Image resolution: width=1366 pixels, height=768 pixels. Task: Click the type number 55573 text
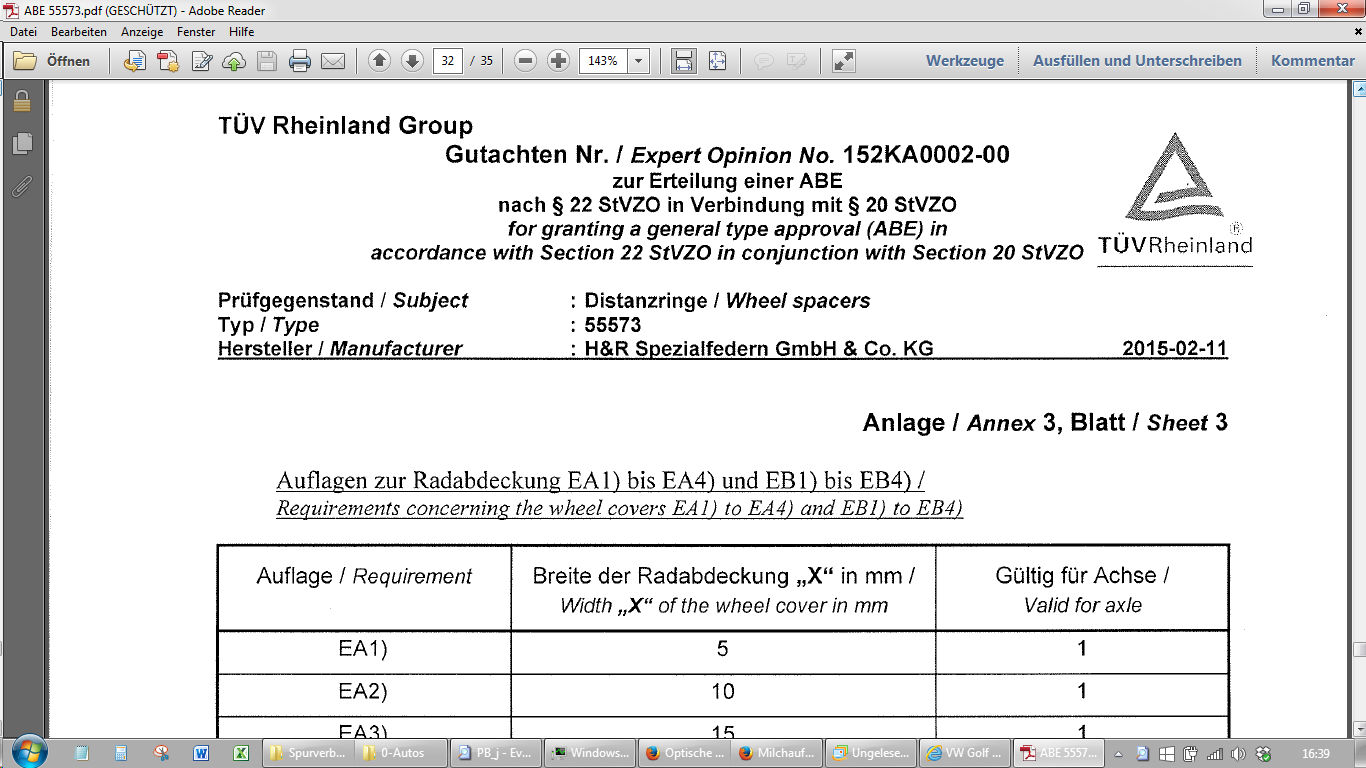613,325
